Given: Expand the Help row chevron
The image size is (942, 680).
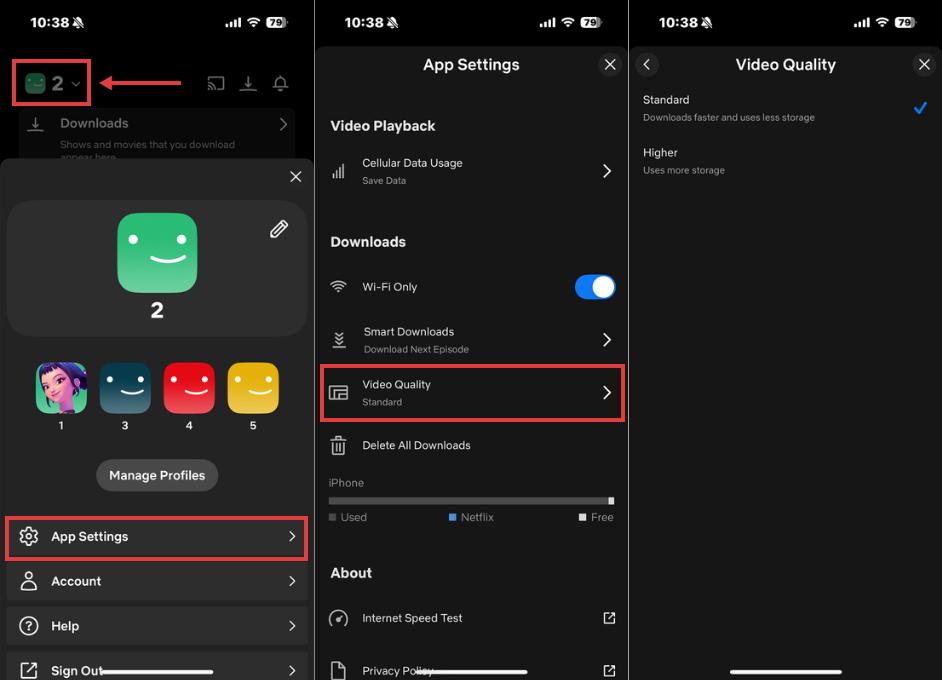Looking at the screenshot, I should [x=292, y=626].
